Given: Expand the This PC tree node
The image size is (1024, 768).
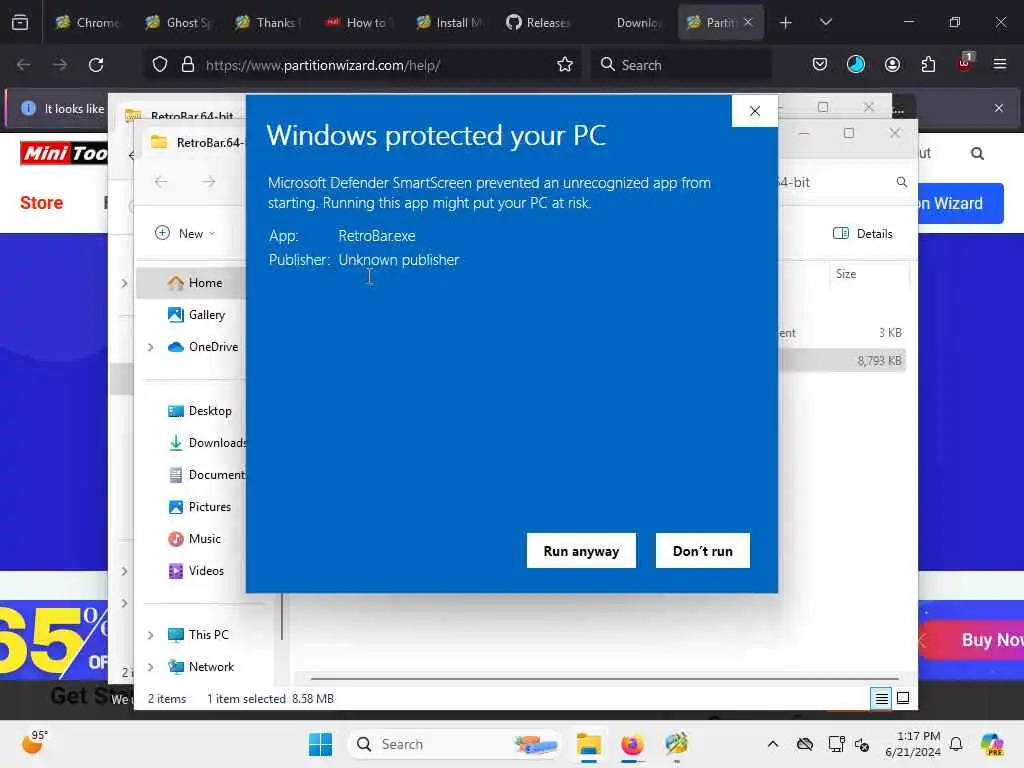Looking at the screenshot, I should pos(151,635).
